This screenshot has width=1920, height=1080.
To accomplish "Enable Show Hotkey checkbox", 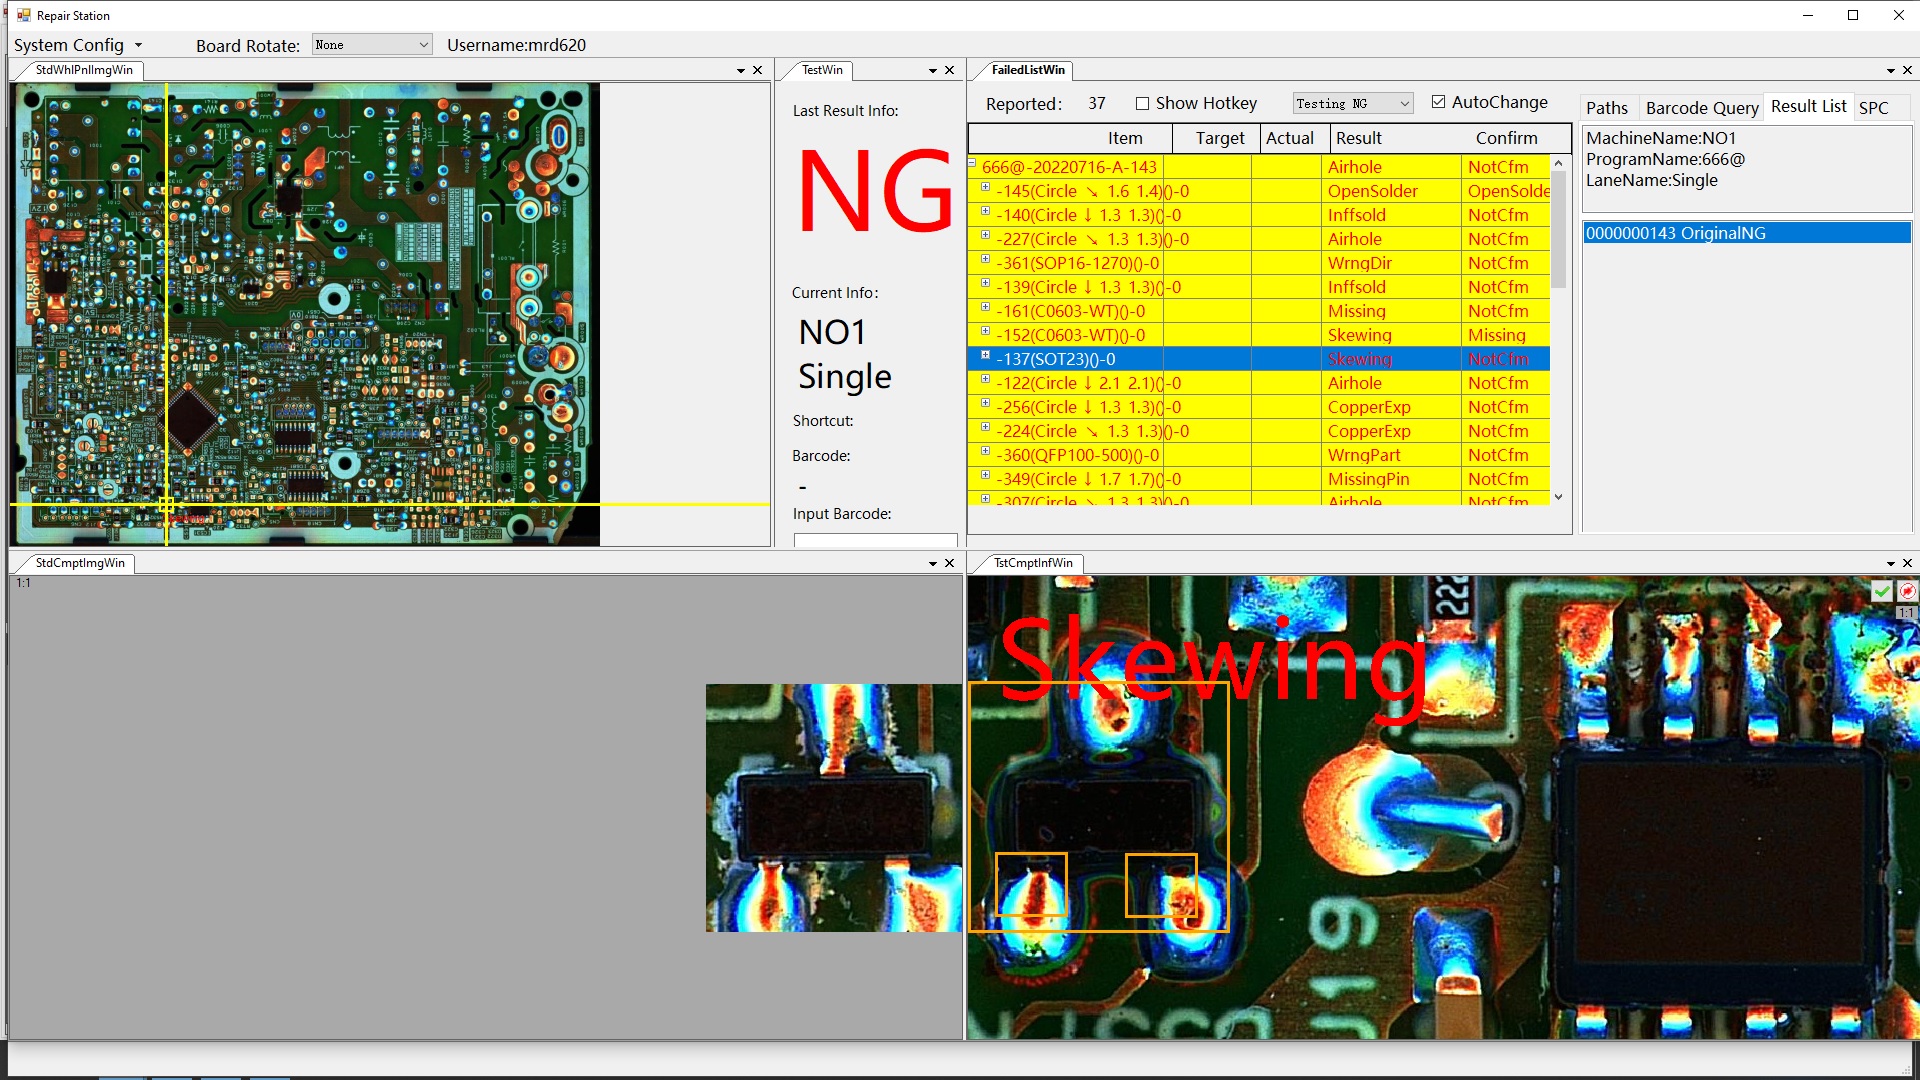I will click(1139, 102).
